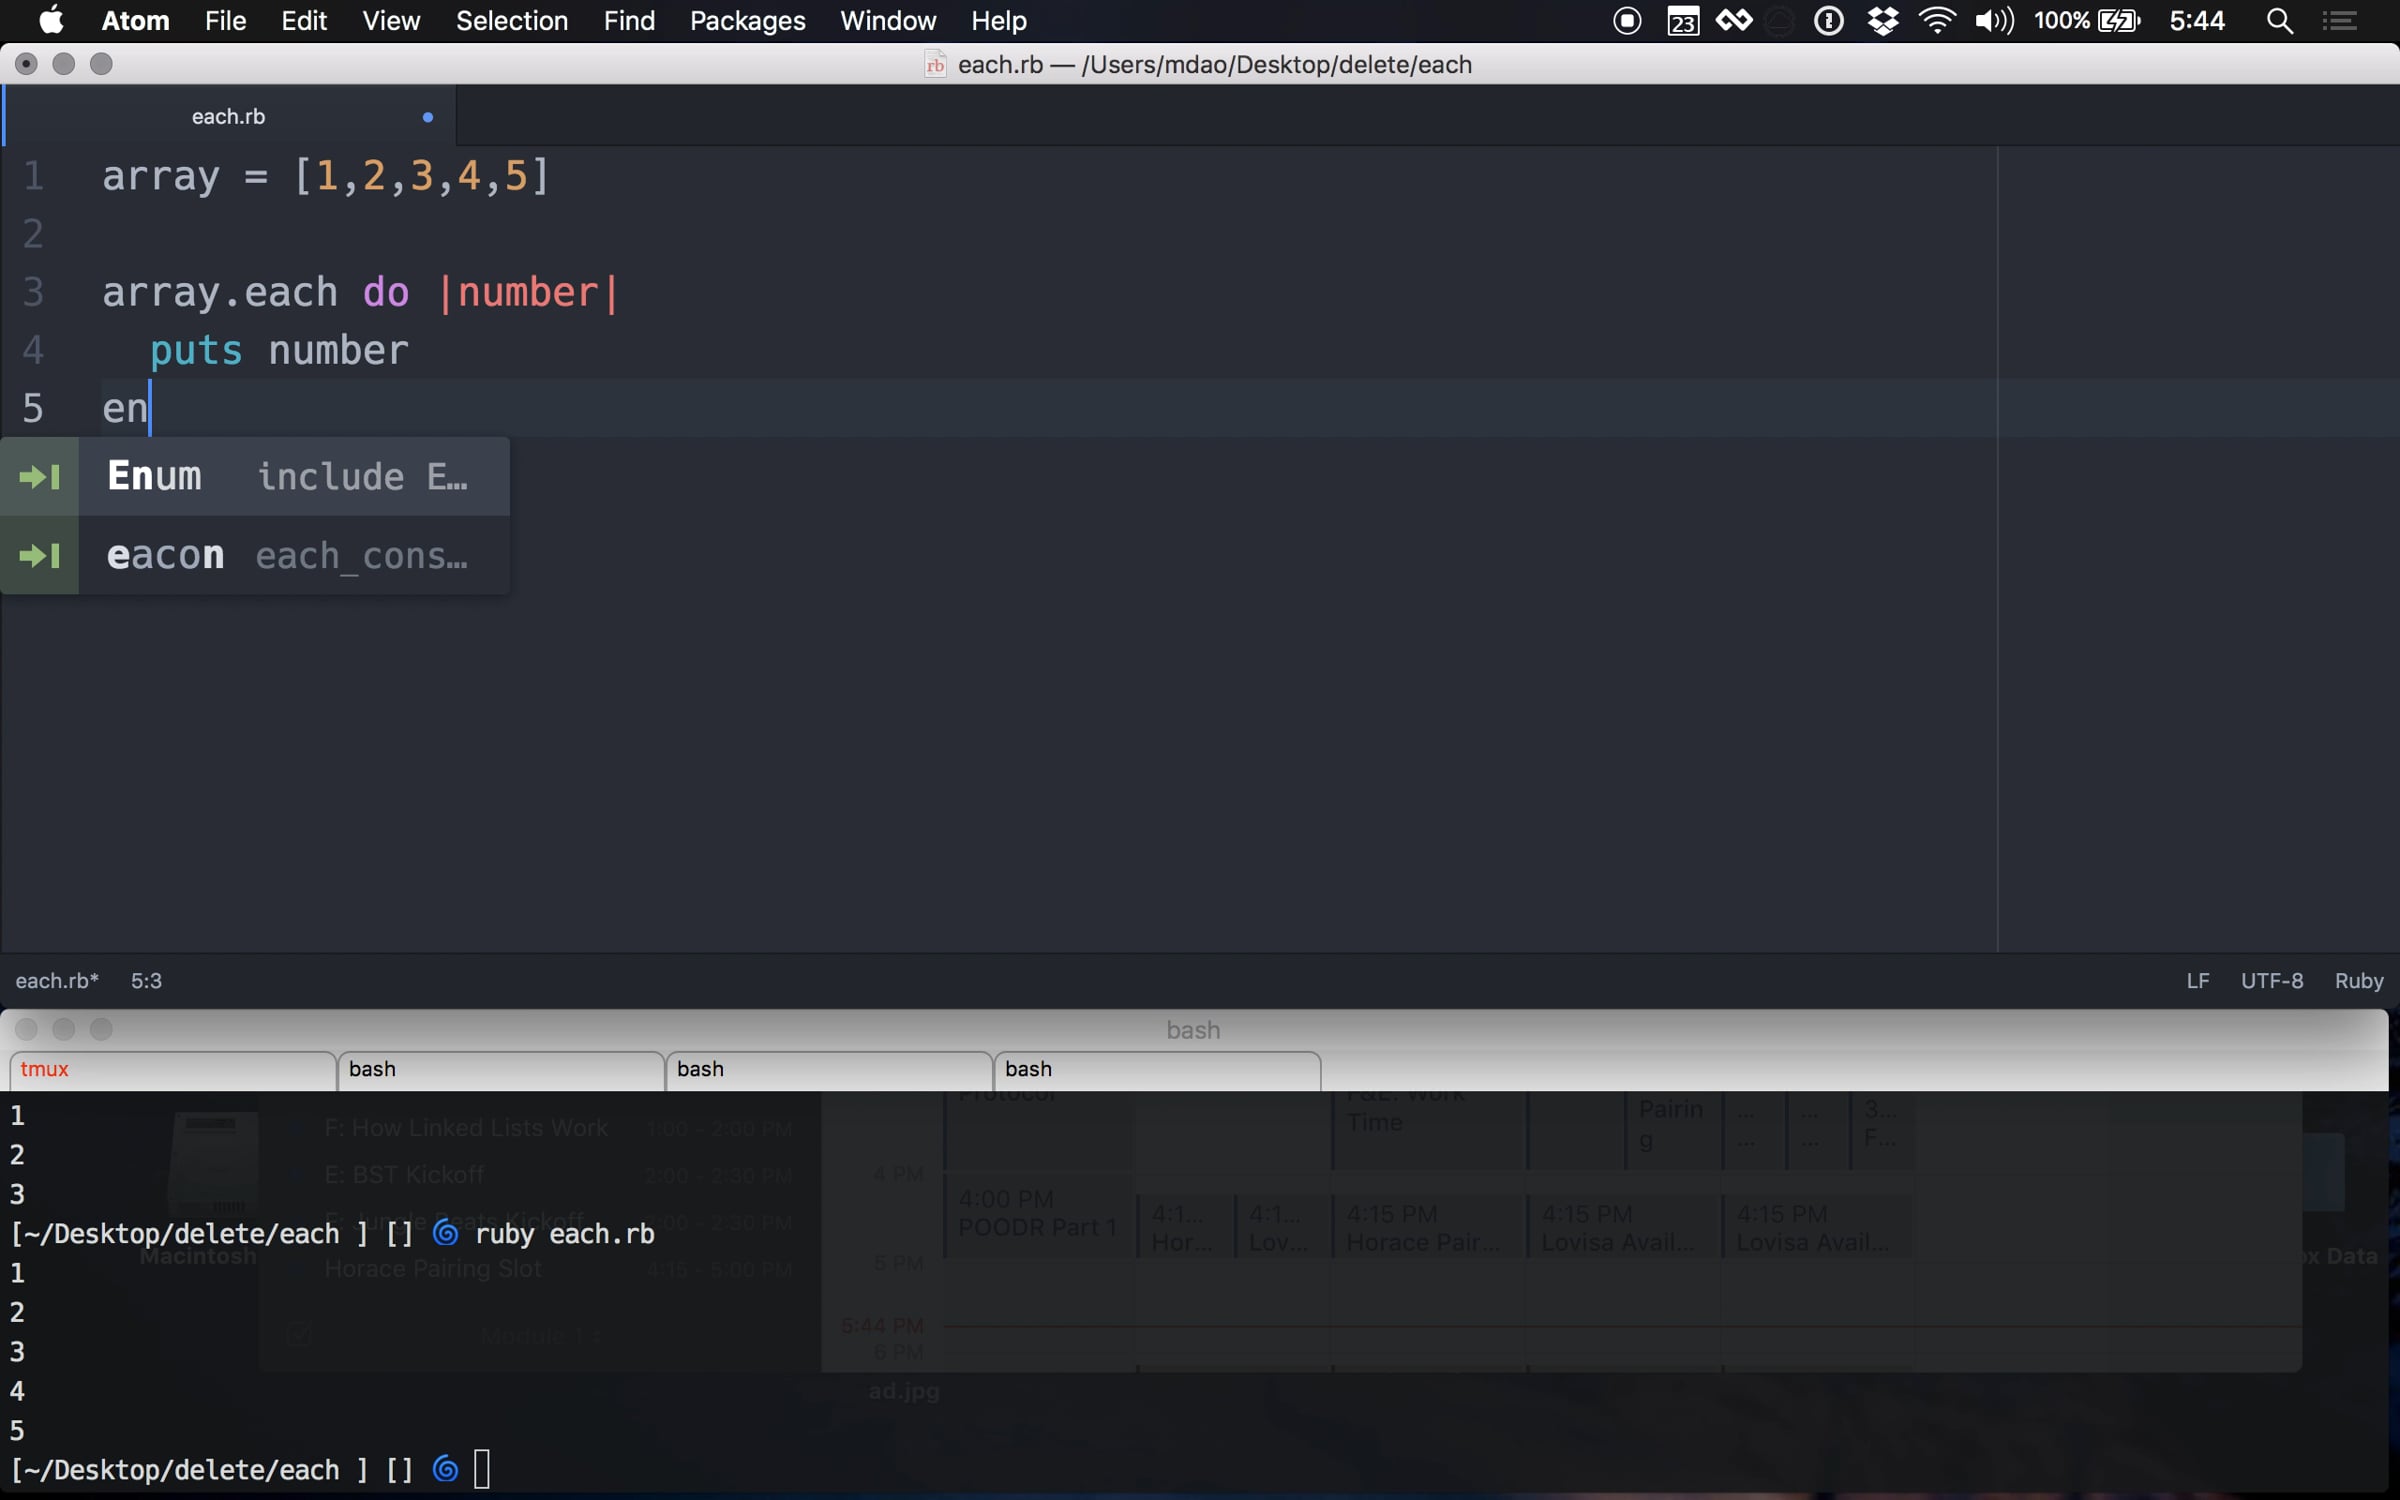
Task: Open the Atom application menu
Action: [x=135, y=20]
